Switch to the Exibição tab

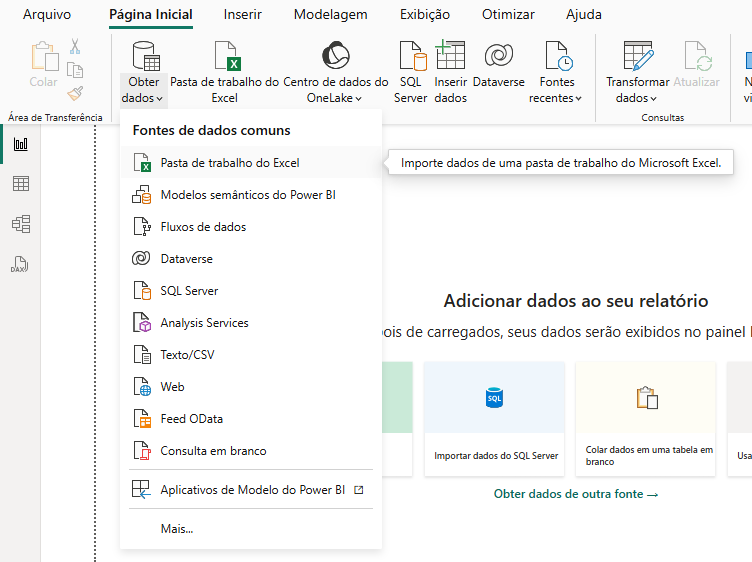(x=425, y=14)
